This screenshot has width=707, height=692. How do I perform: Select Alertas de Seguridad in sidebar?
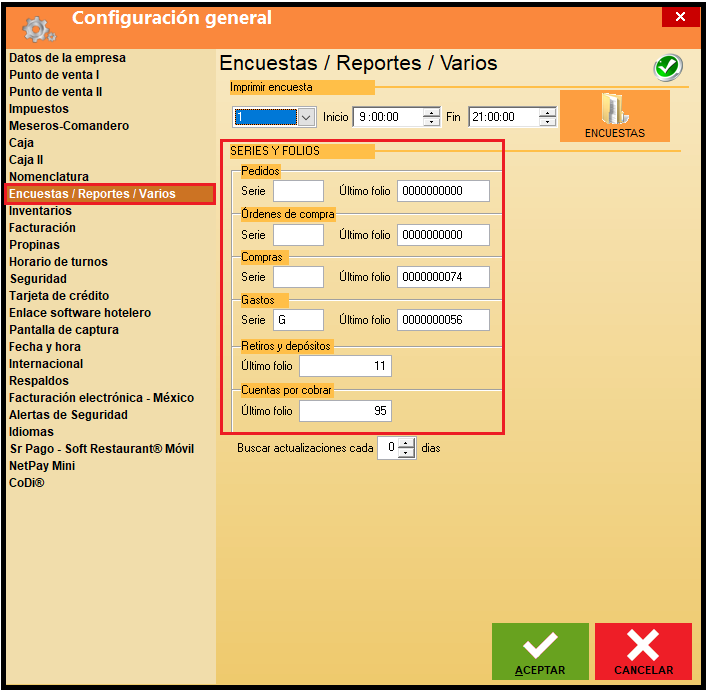pyautogui.click(x=68, y=415)
